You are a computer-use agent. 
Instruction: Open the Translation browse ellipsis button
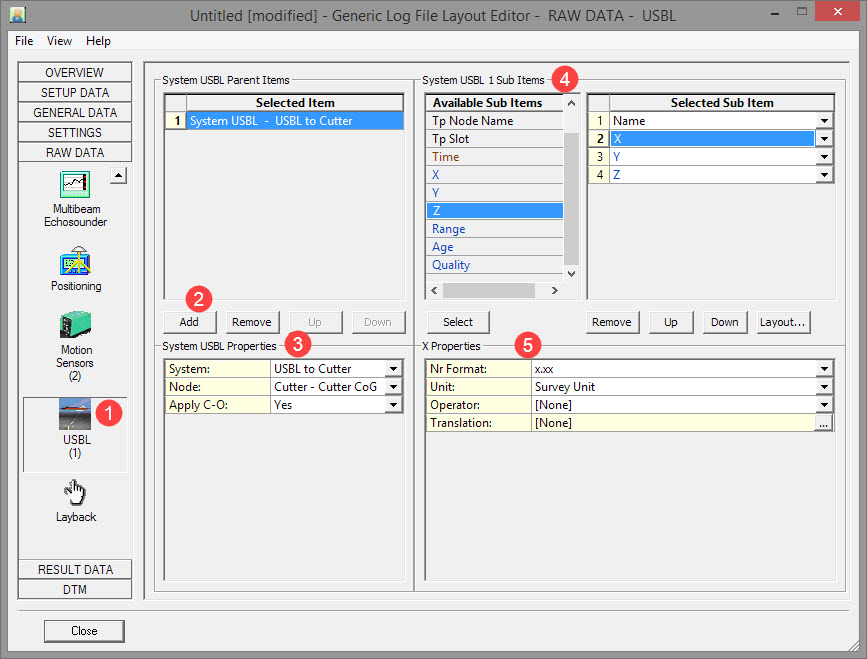click(x=824, y=423)
